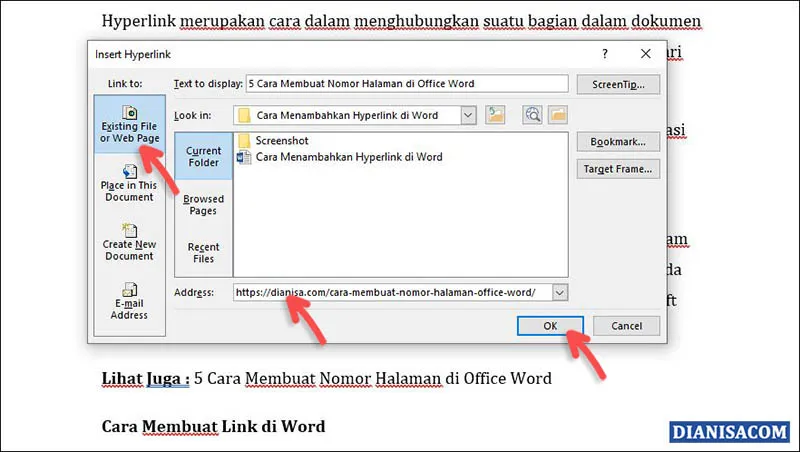The height and width of the screenshot is (452, 800).
Task: Open Target Frame settings button
Action: pos(618,169)
